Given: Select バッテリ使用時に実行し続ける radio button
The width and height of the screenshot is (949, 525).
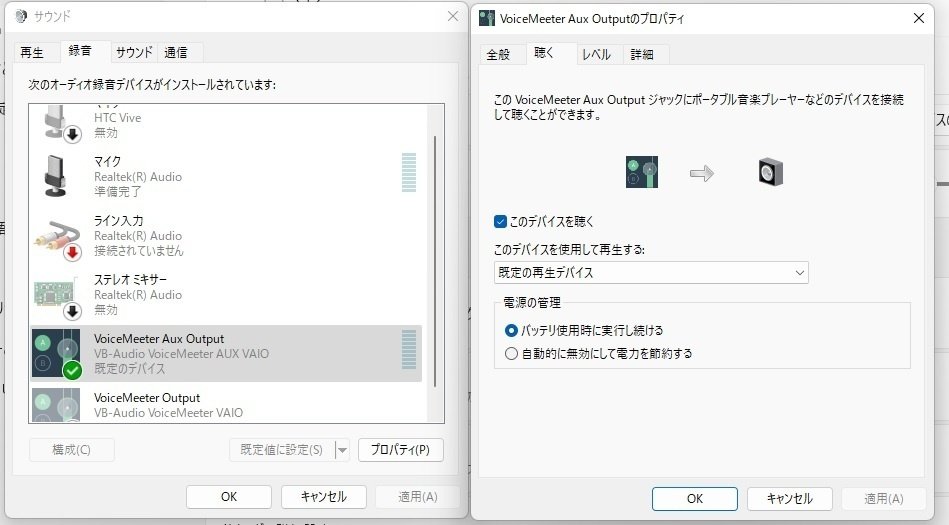Looking at the screenshot, I should tap(511, 331).
